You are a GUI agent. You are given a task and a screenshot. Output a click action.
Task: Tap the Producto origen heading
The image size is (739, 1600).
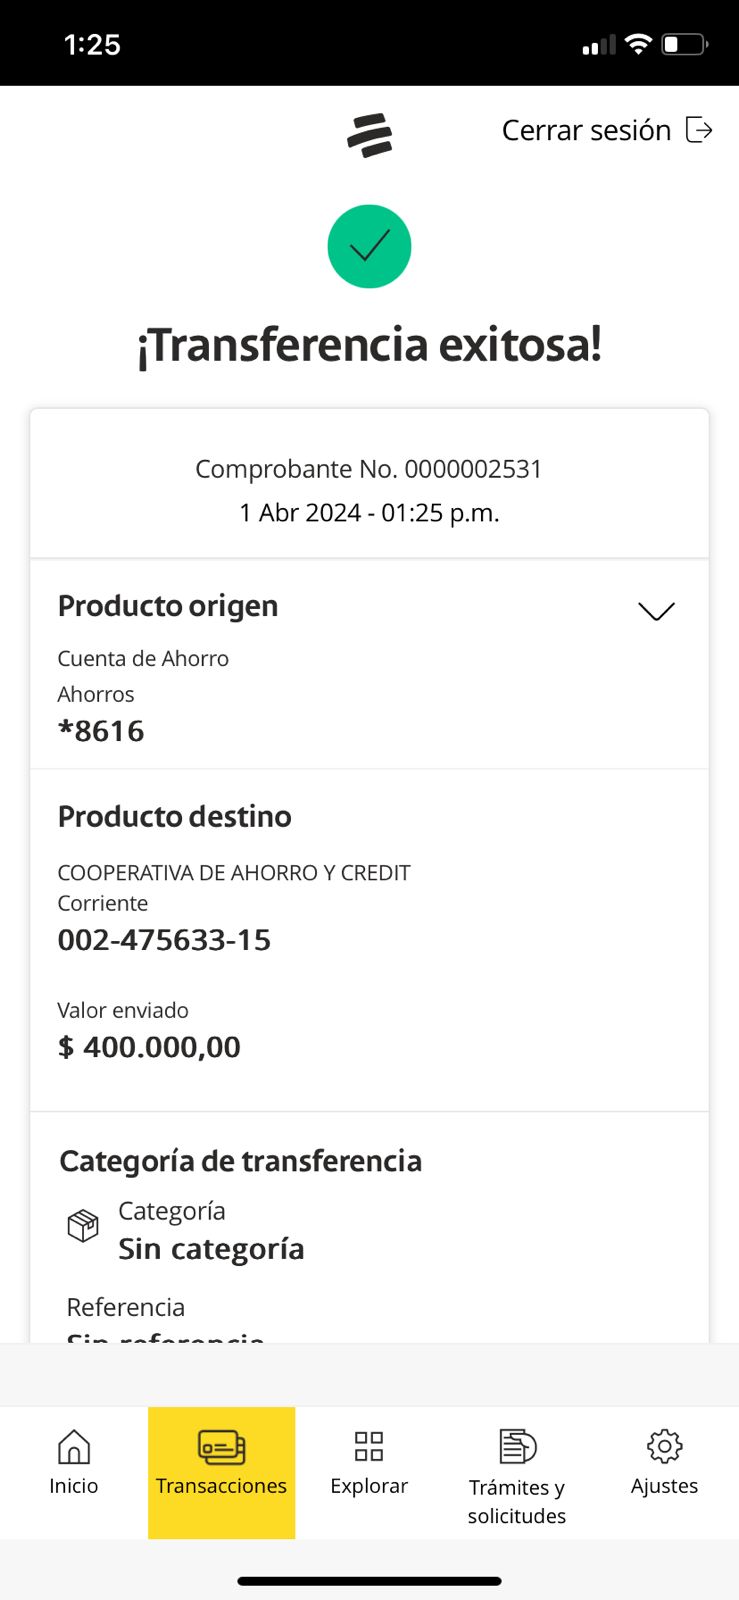coord(168,606)
